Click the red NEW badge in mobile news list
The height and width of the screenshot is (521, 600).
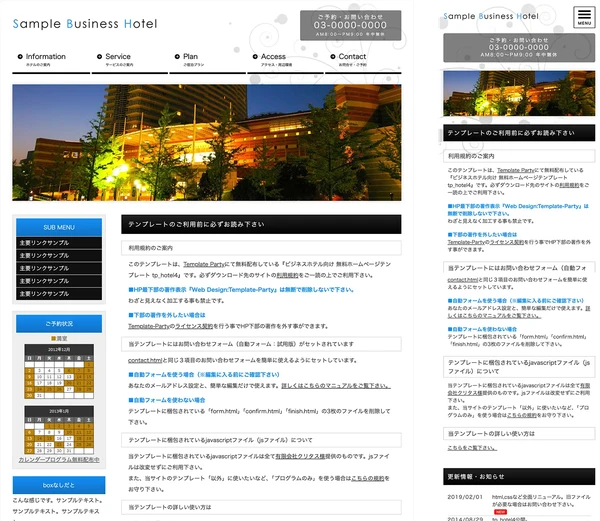pyautogui.click(x=500, y=512)
